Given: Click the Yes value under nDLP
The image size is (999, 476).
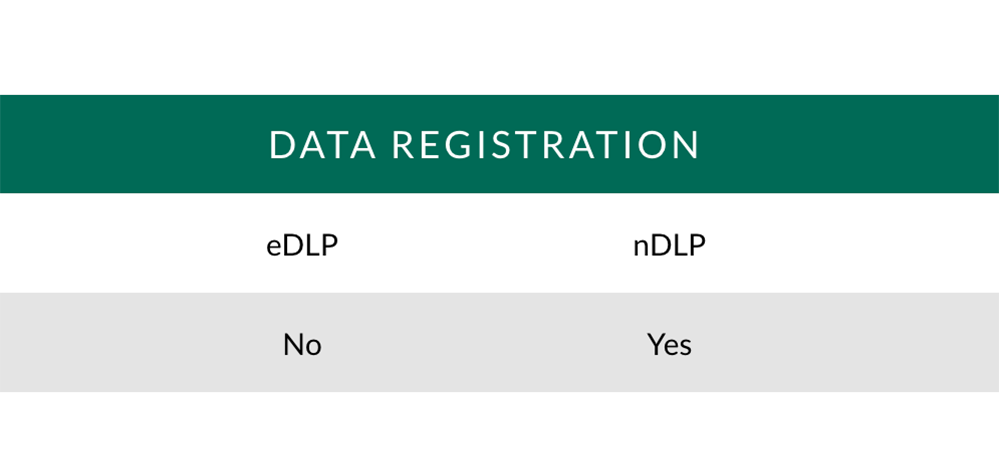Looking at the screenshot, I should pos(670,345).
